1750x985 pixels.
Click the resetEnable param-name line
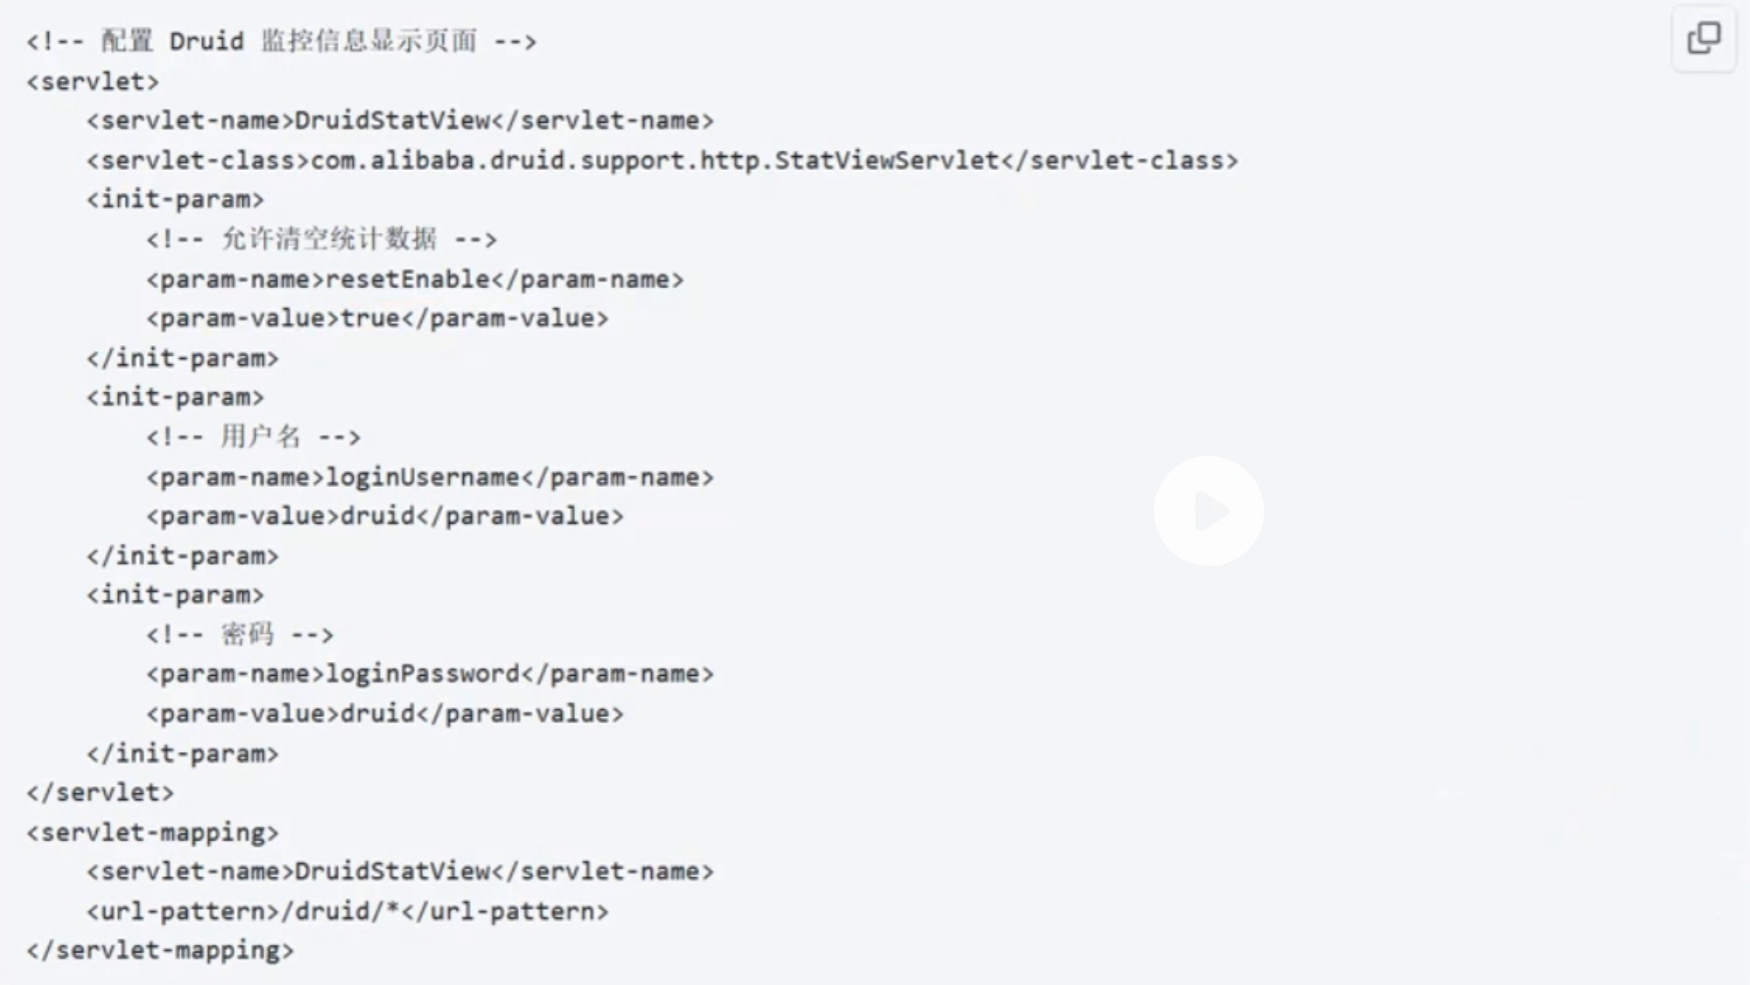pyautogui.click(x=415, y=279)
